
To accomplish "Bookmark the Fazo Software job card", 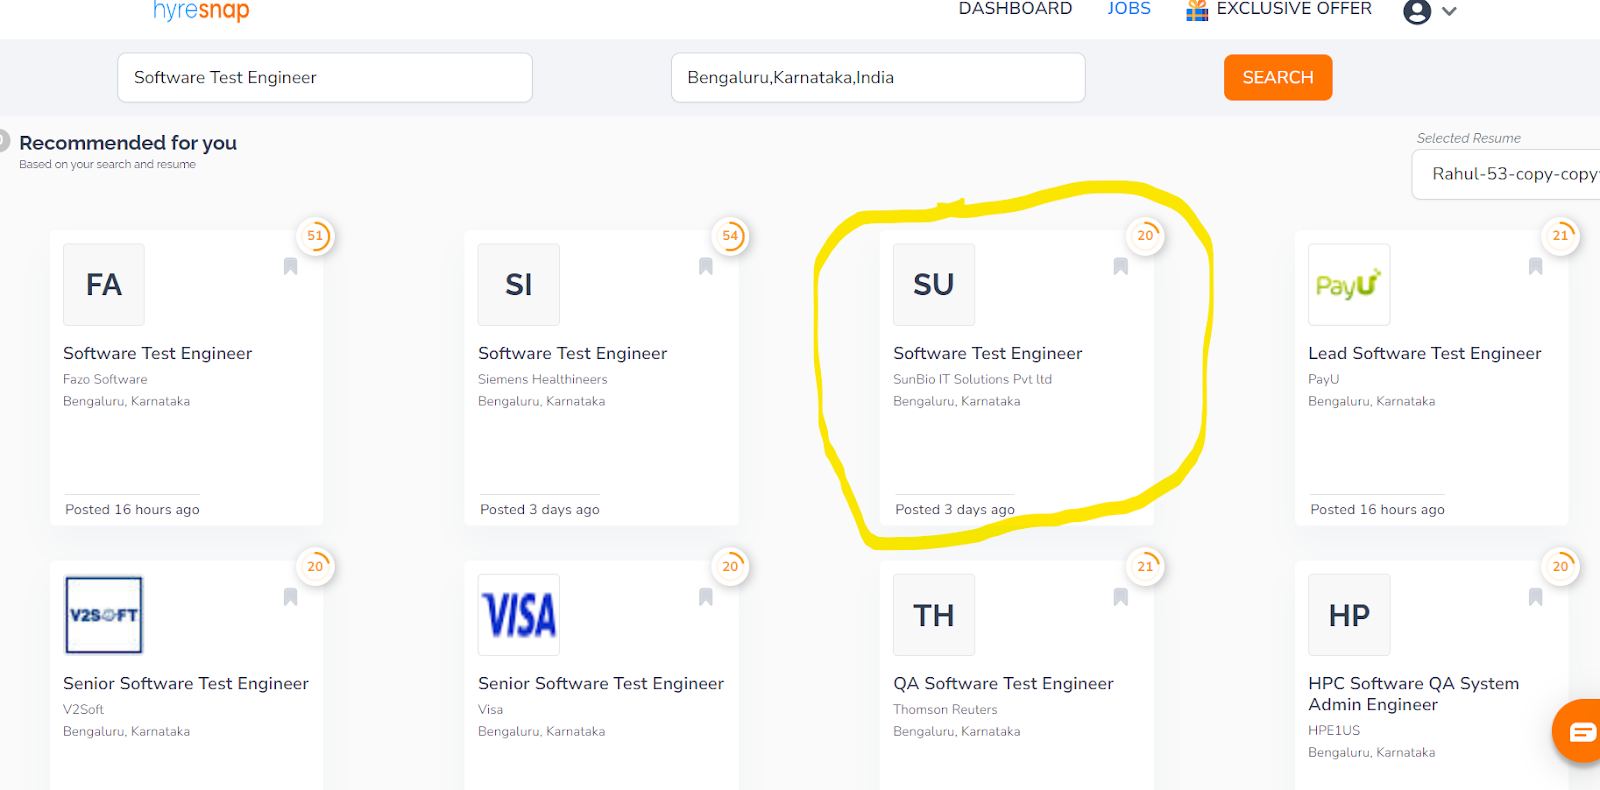I will click(x=290, y=266).
